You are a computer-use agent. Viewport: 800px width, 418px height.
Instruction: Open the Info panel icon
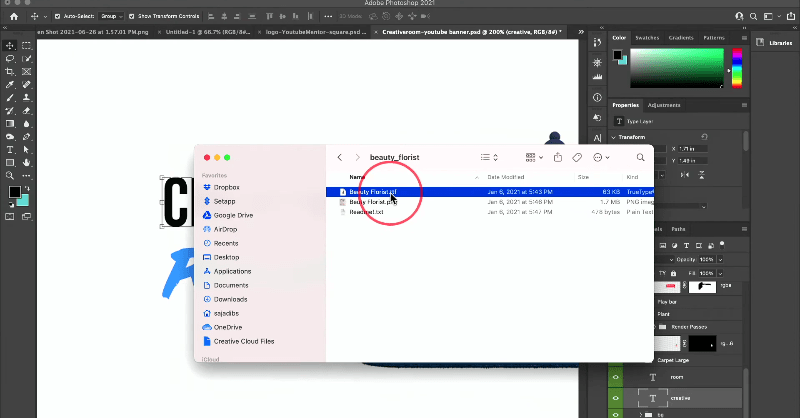pyautogui.click(x=597, y=97)
